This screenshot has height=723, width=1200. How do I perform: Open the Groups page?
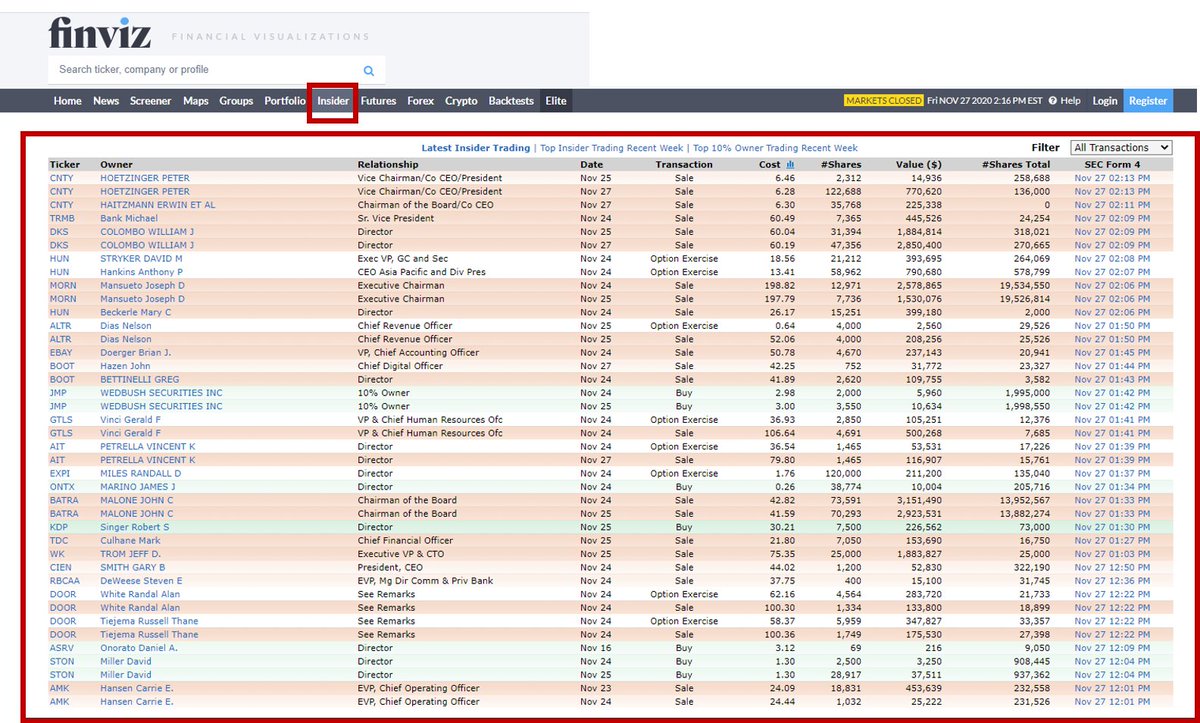(x=236, y=101)
